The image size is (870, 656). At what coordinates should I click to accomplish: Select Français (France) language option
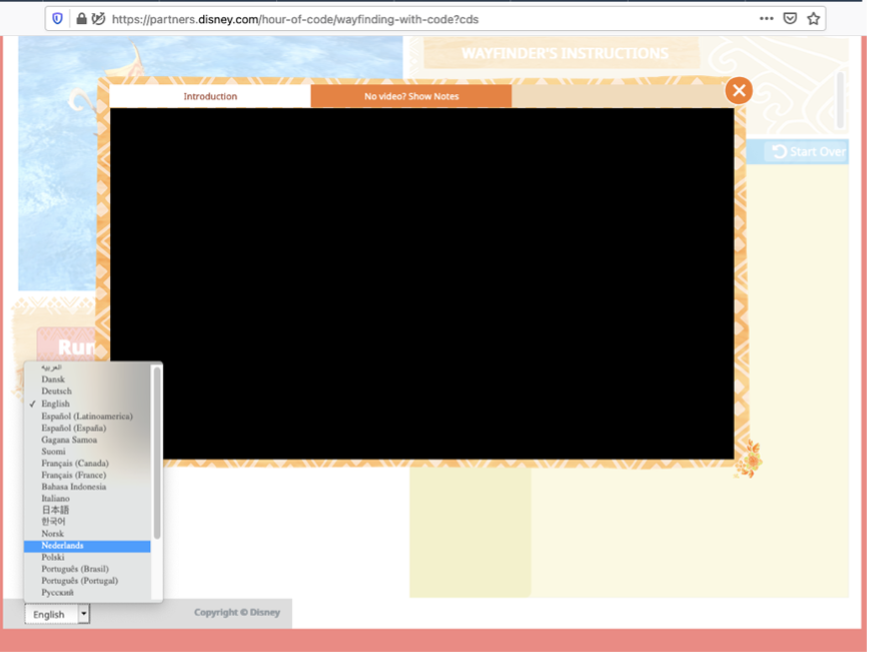pos(87,475)
